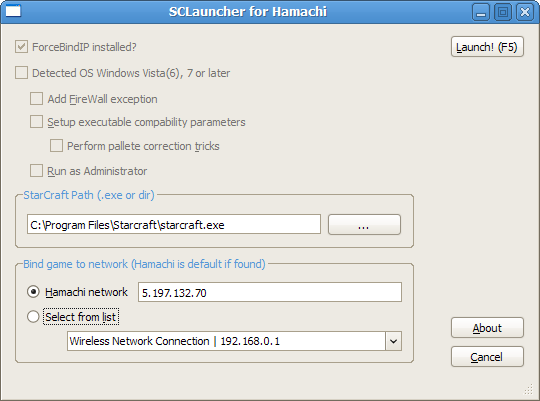This screenshot has height=401, width=540.
Task: Close the SCLauncher for Hamachi window
Action: tap(525, 12)
